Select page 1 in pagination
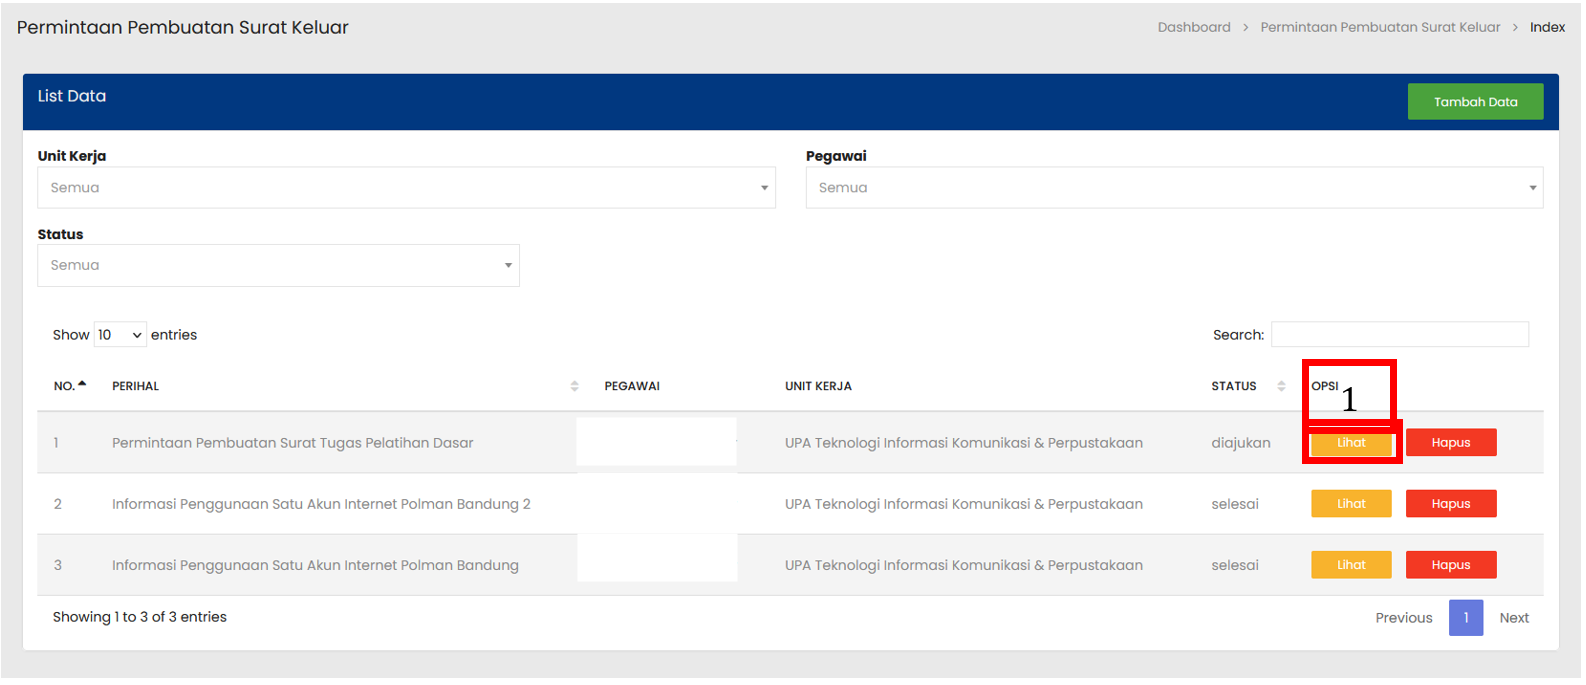This screenshot has height=685, width=1586. click(1465, 618)
